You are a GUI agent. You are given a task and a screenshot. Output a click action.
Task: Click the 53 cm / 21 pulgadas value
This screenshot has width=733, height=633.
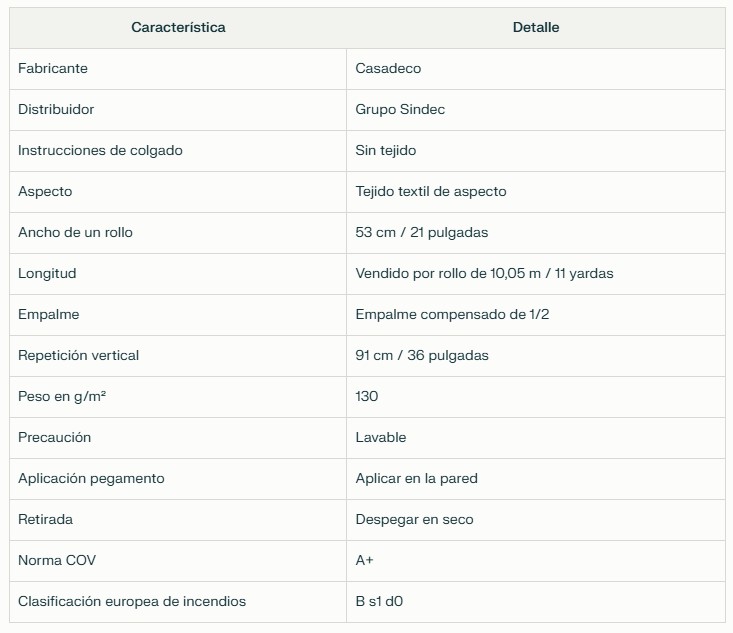tap(422, 233)
